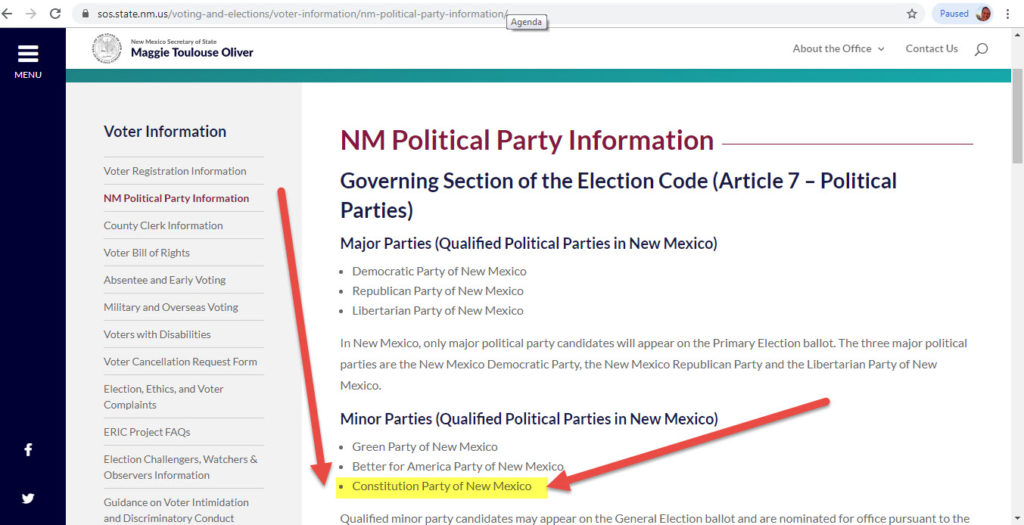Click Democratic Party of New Mexico
The height and width of the screenshot is (525, 1024).
click(x=439, y=271)
